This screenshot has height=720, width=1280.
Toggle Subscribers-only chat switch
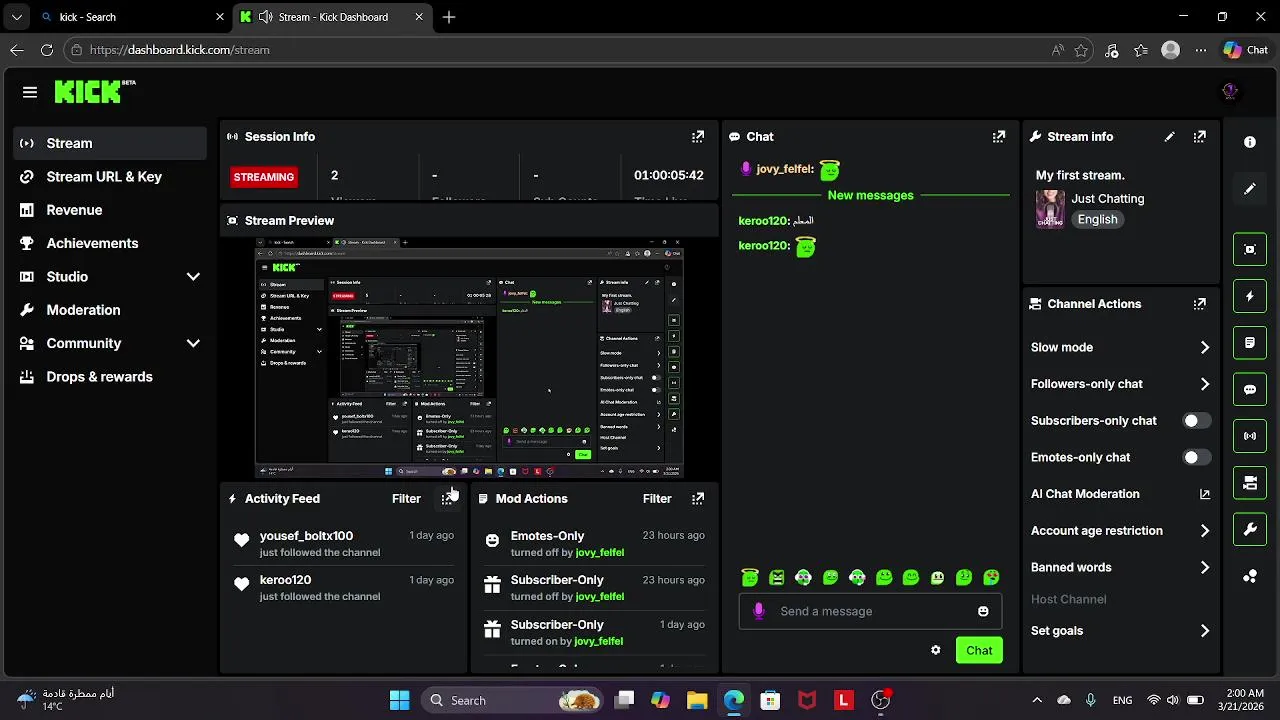(x=1196, y=421)
